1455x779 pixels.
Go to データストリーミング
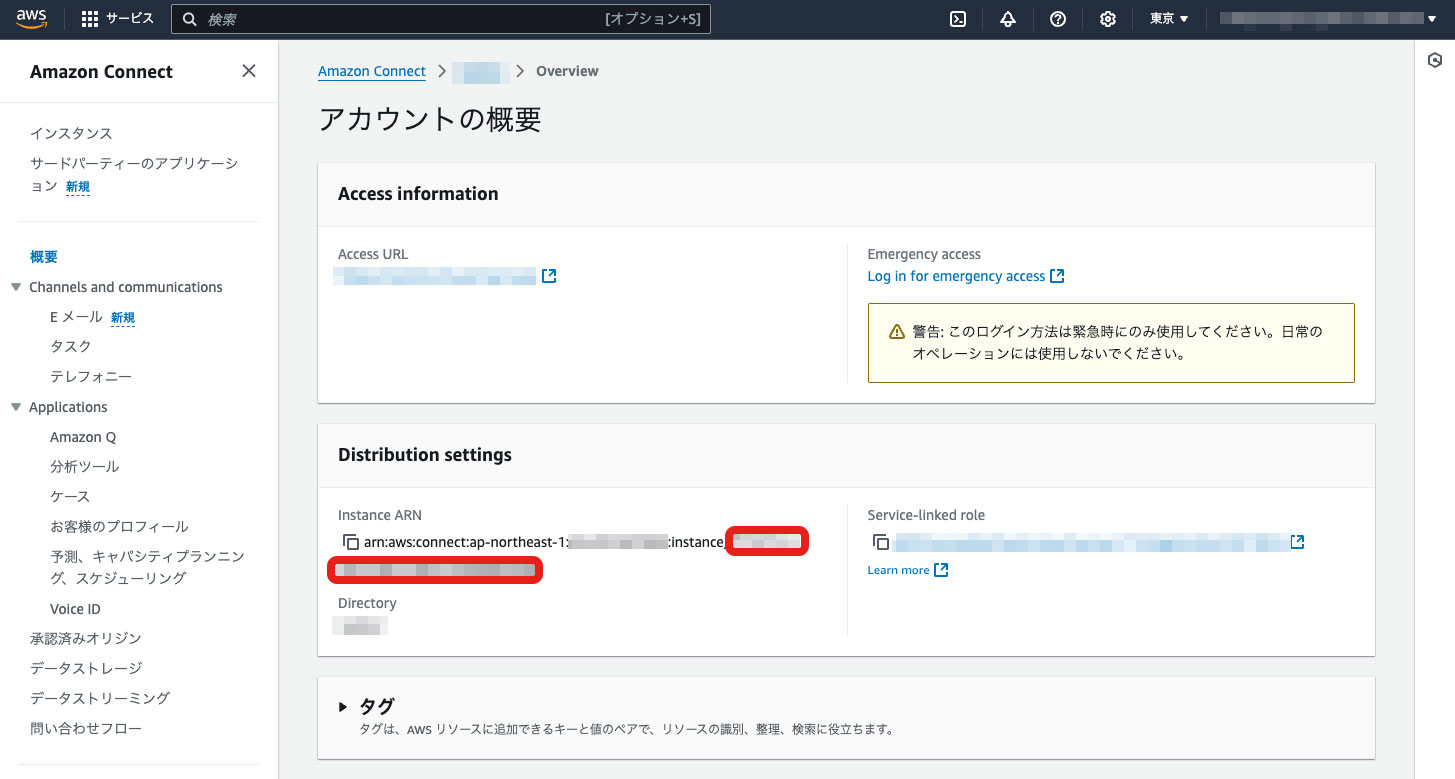(x=100, y=698)
